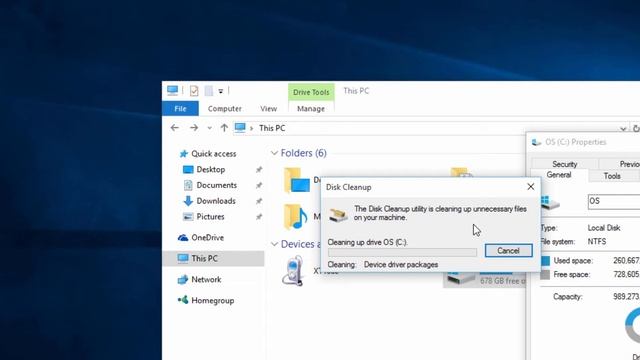Click the pin icon next to Desktop
640x360 pixels.
tap(259, 169)
